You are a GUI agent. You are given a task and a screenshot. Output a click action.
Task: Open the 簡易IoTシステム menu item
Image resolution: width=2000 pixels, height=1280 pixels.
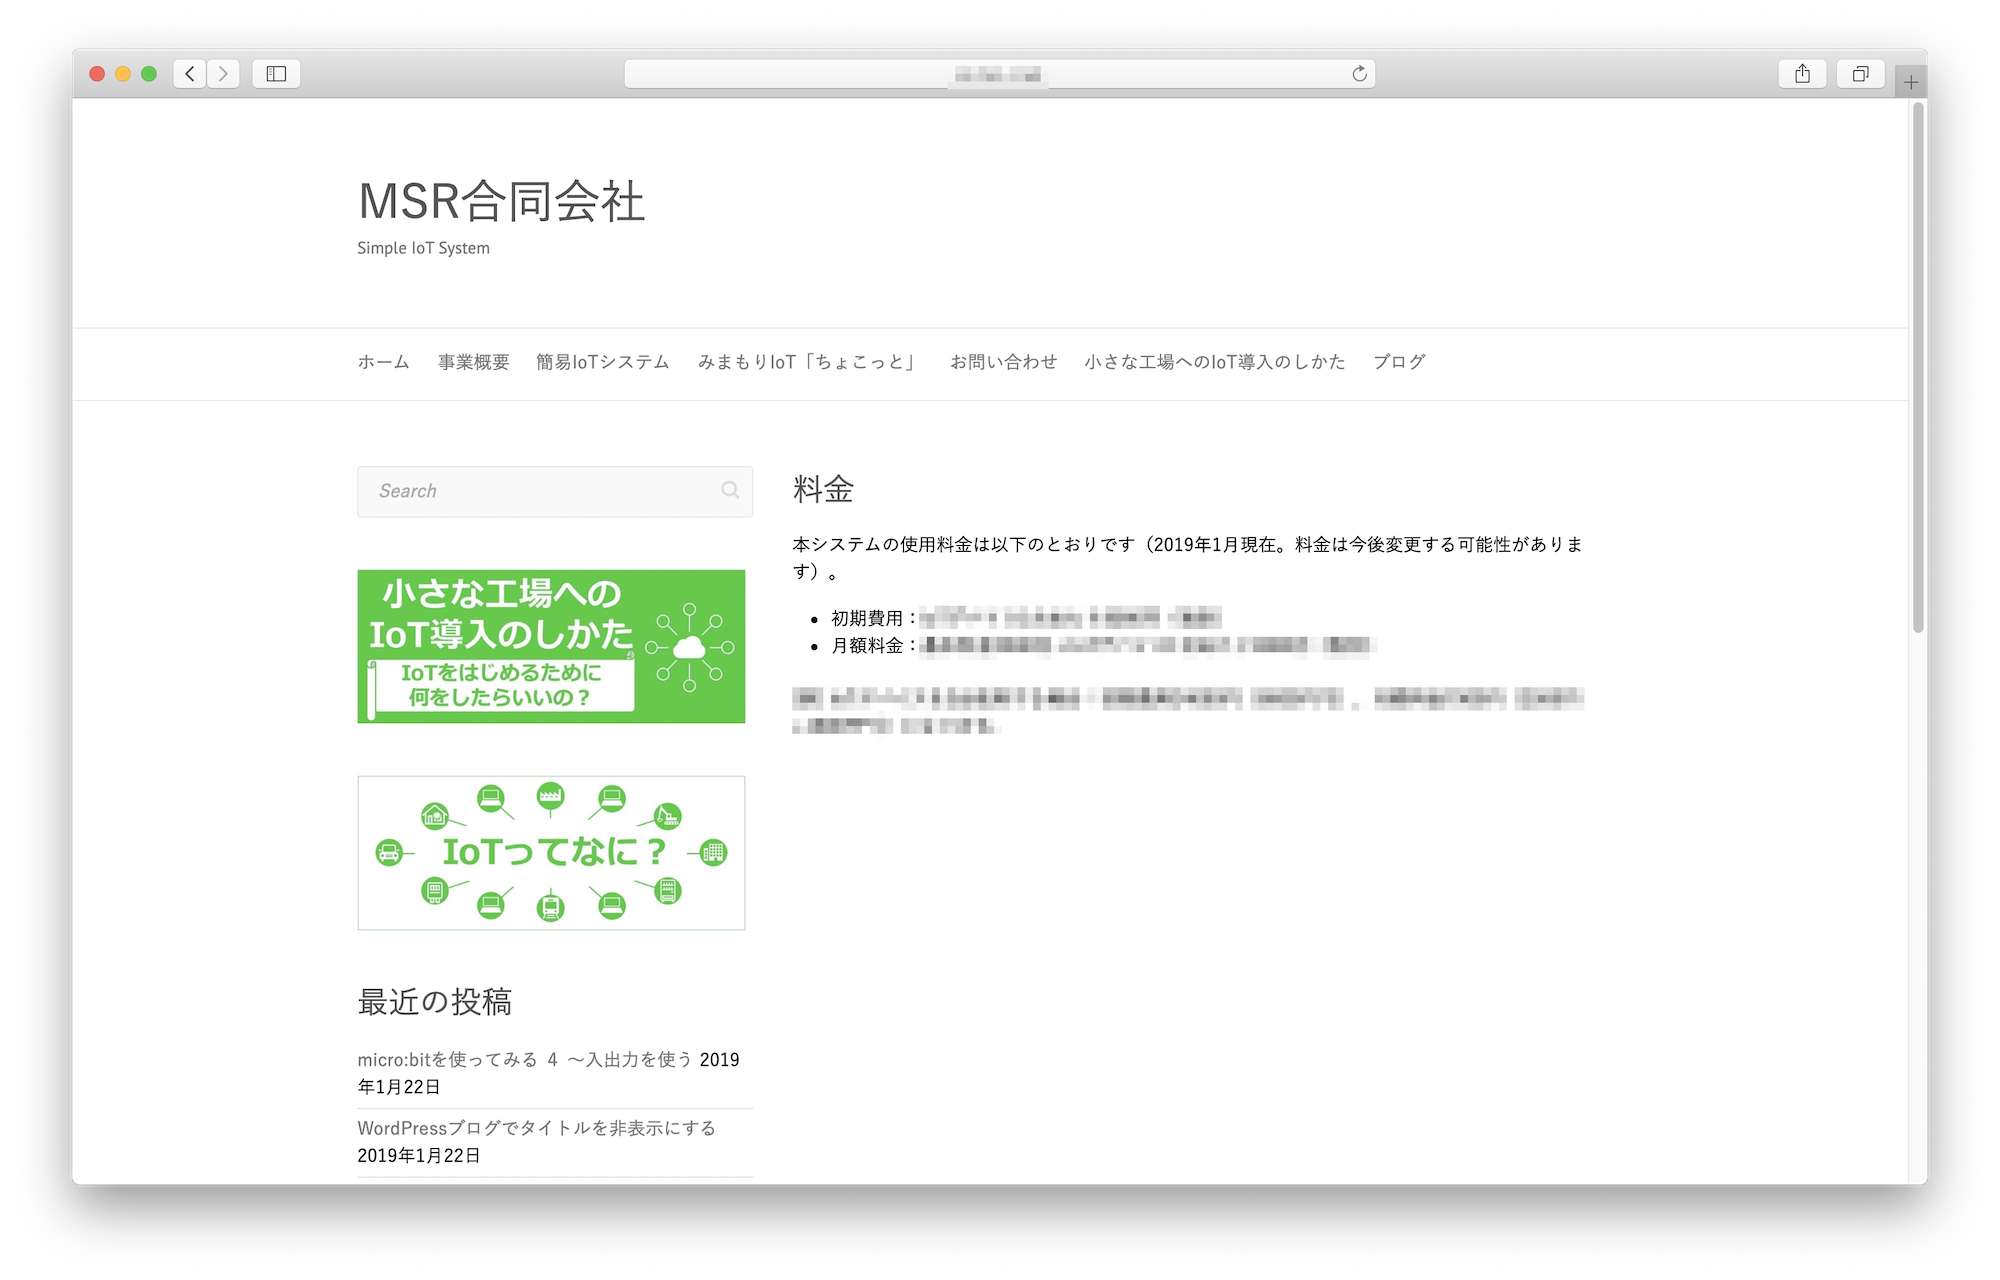(x=602, y=362)
